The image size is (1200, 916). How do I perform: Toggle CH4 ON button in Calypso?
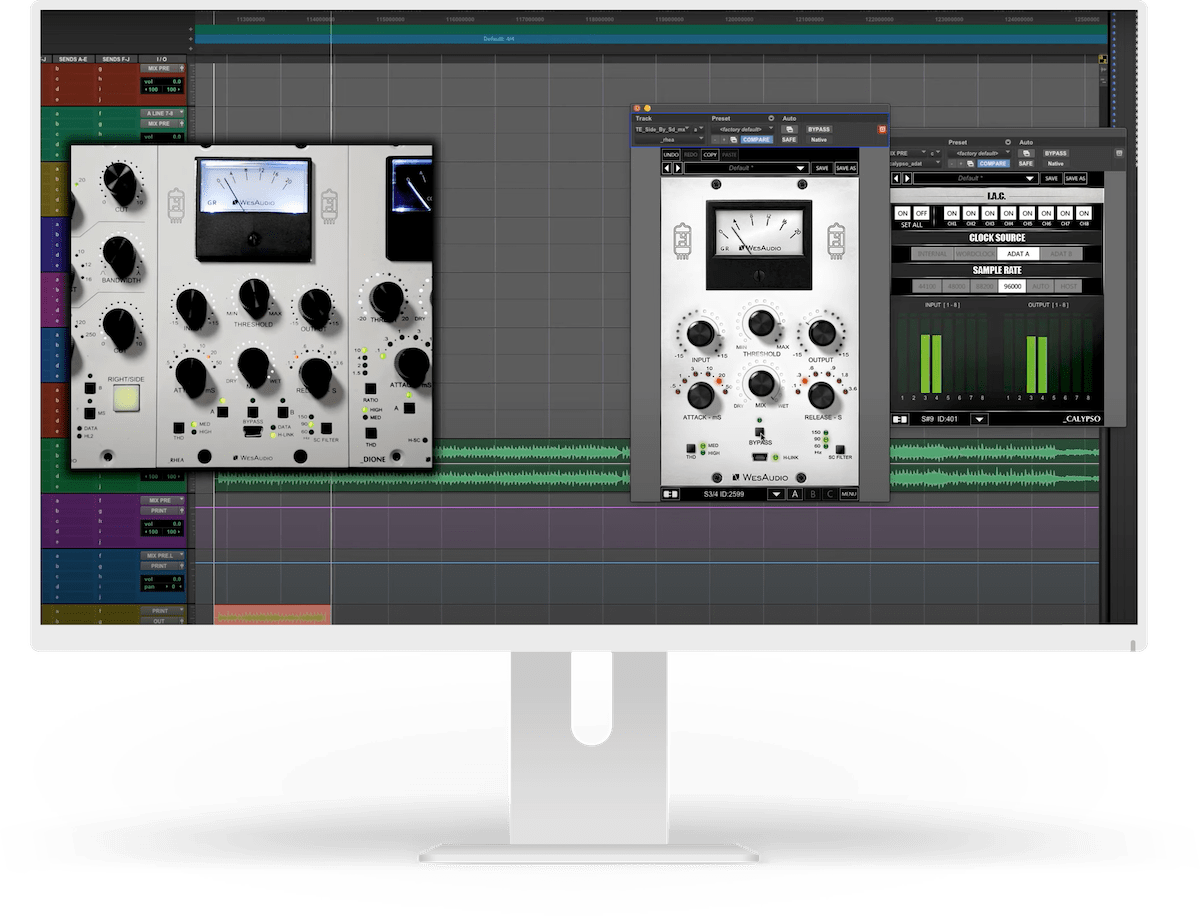point(1009,213)
